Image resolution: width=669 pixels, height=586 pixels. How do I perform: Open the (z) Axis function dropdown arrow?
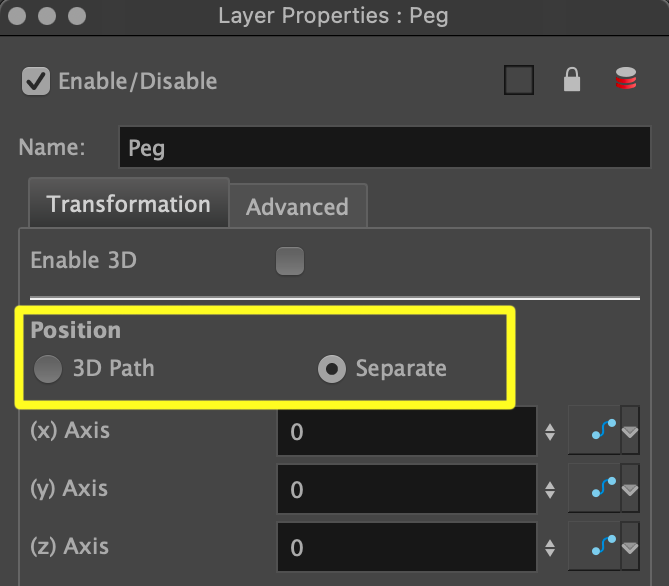point(630,547)
